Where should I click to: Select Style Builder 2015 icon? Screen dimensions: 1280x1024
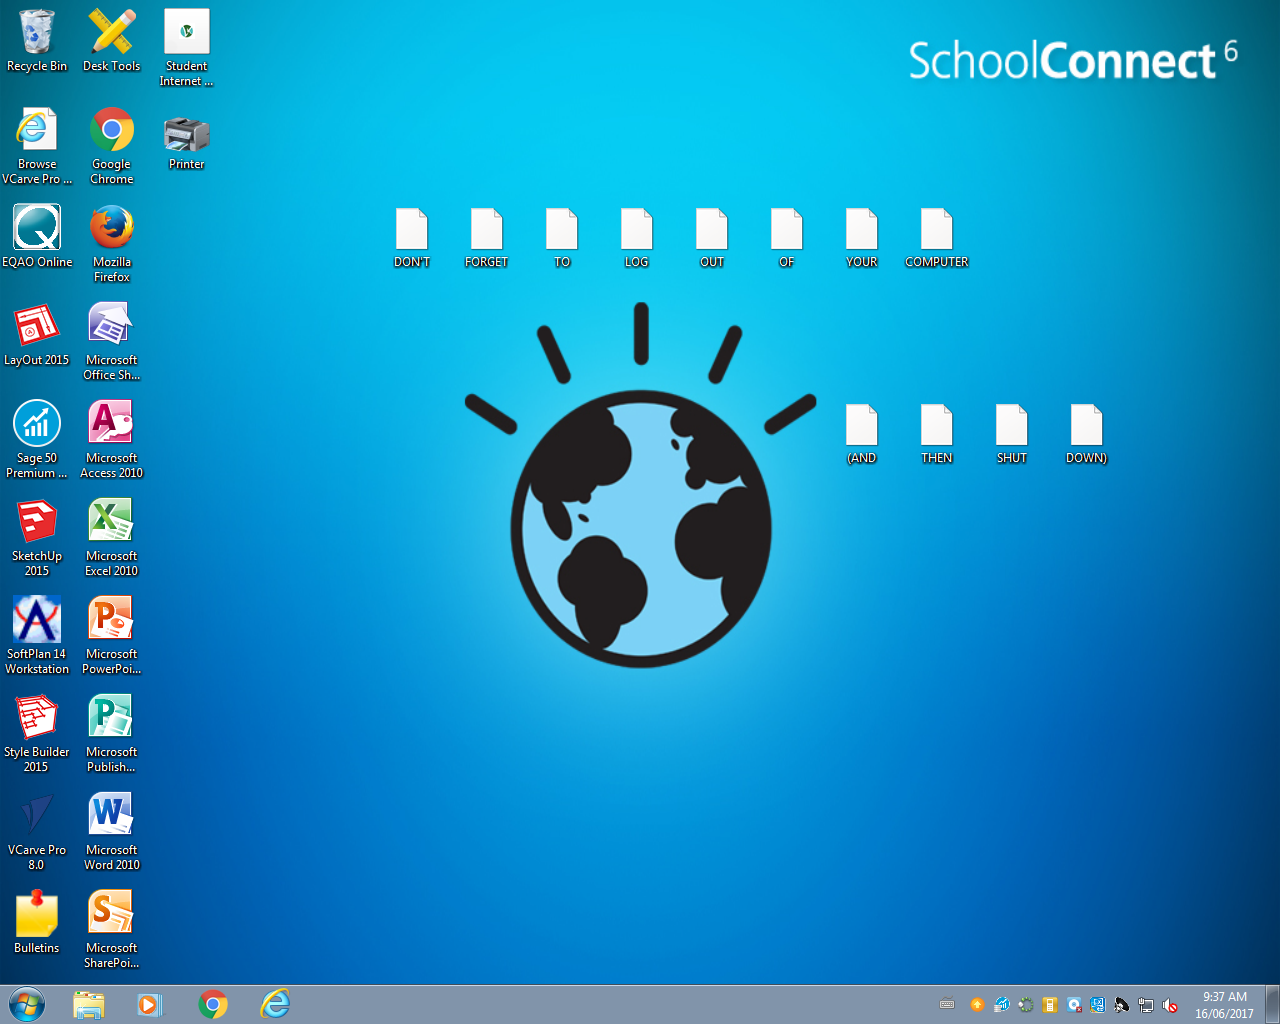click(37, 734)
